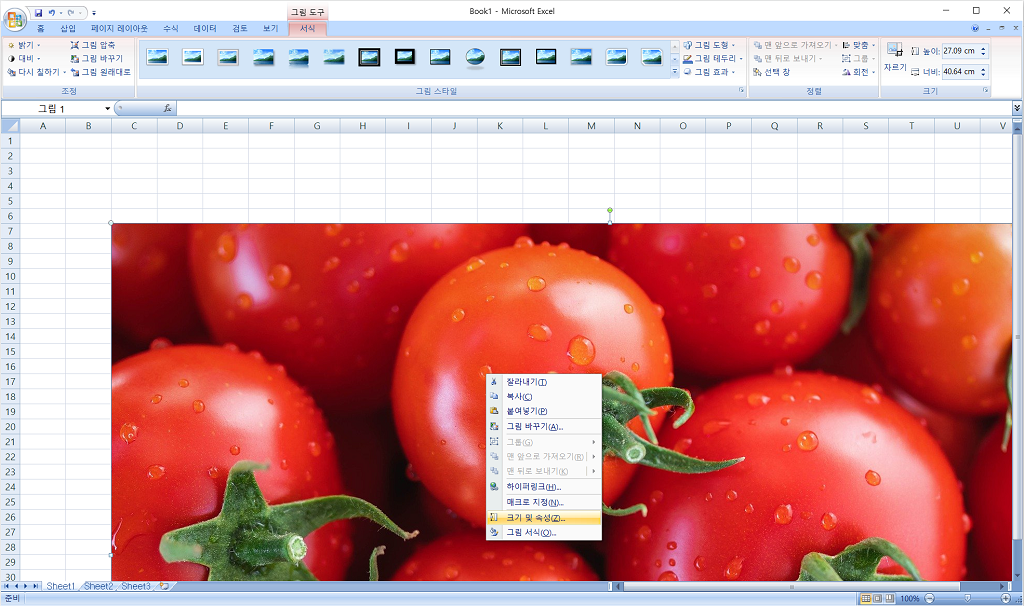Screen dimensions: 1024x606
Task: Switch to the Sheet3 tab
Action: [136, 586]
